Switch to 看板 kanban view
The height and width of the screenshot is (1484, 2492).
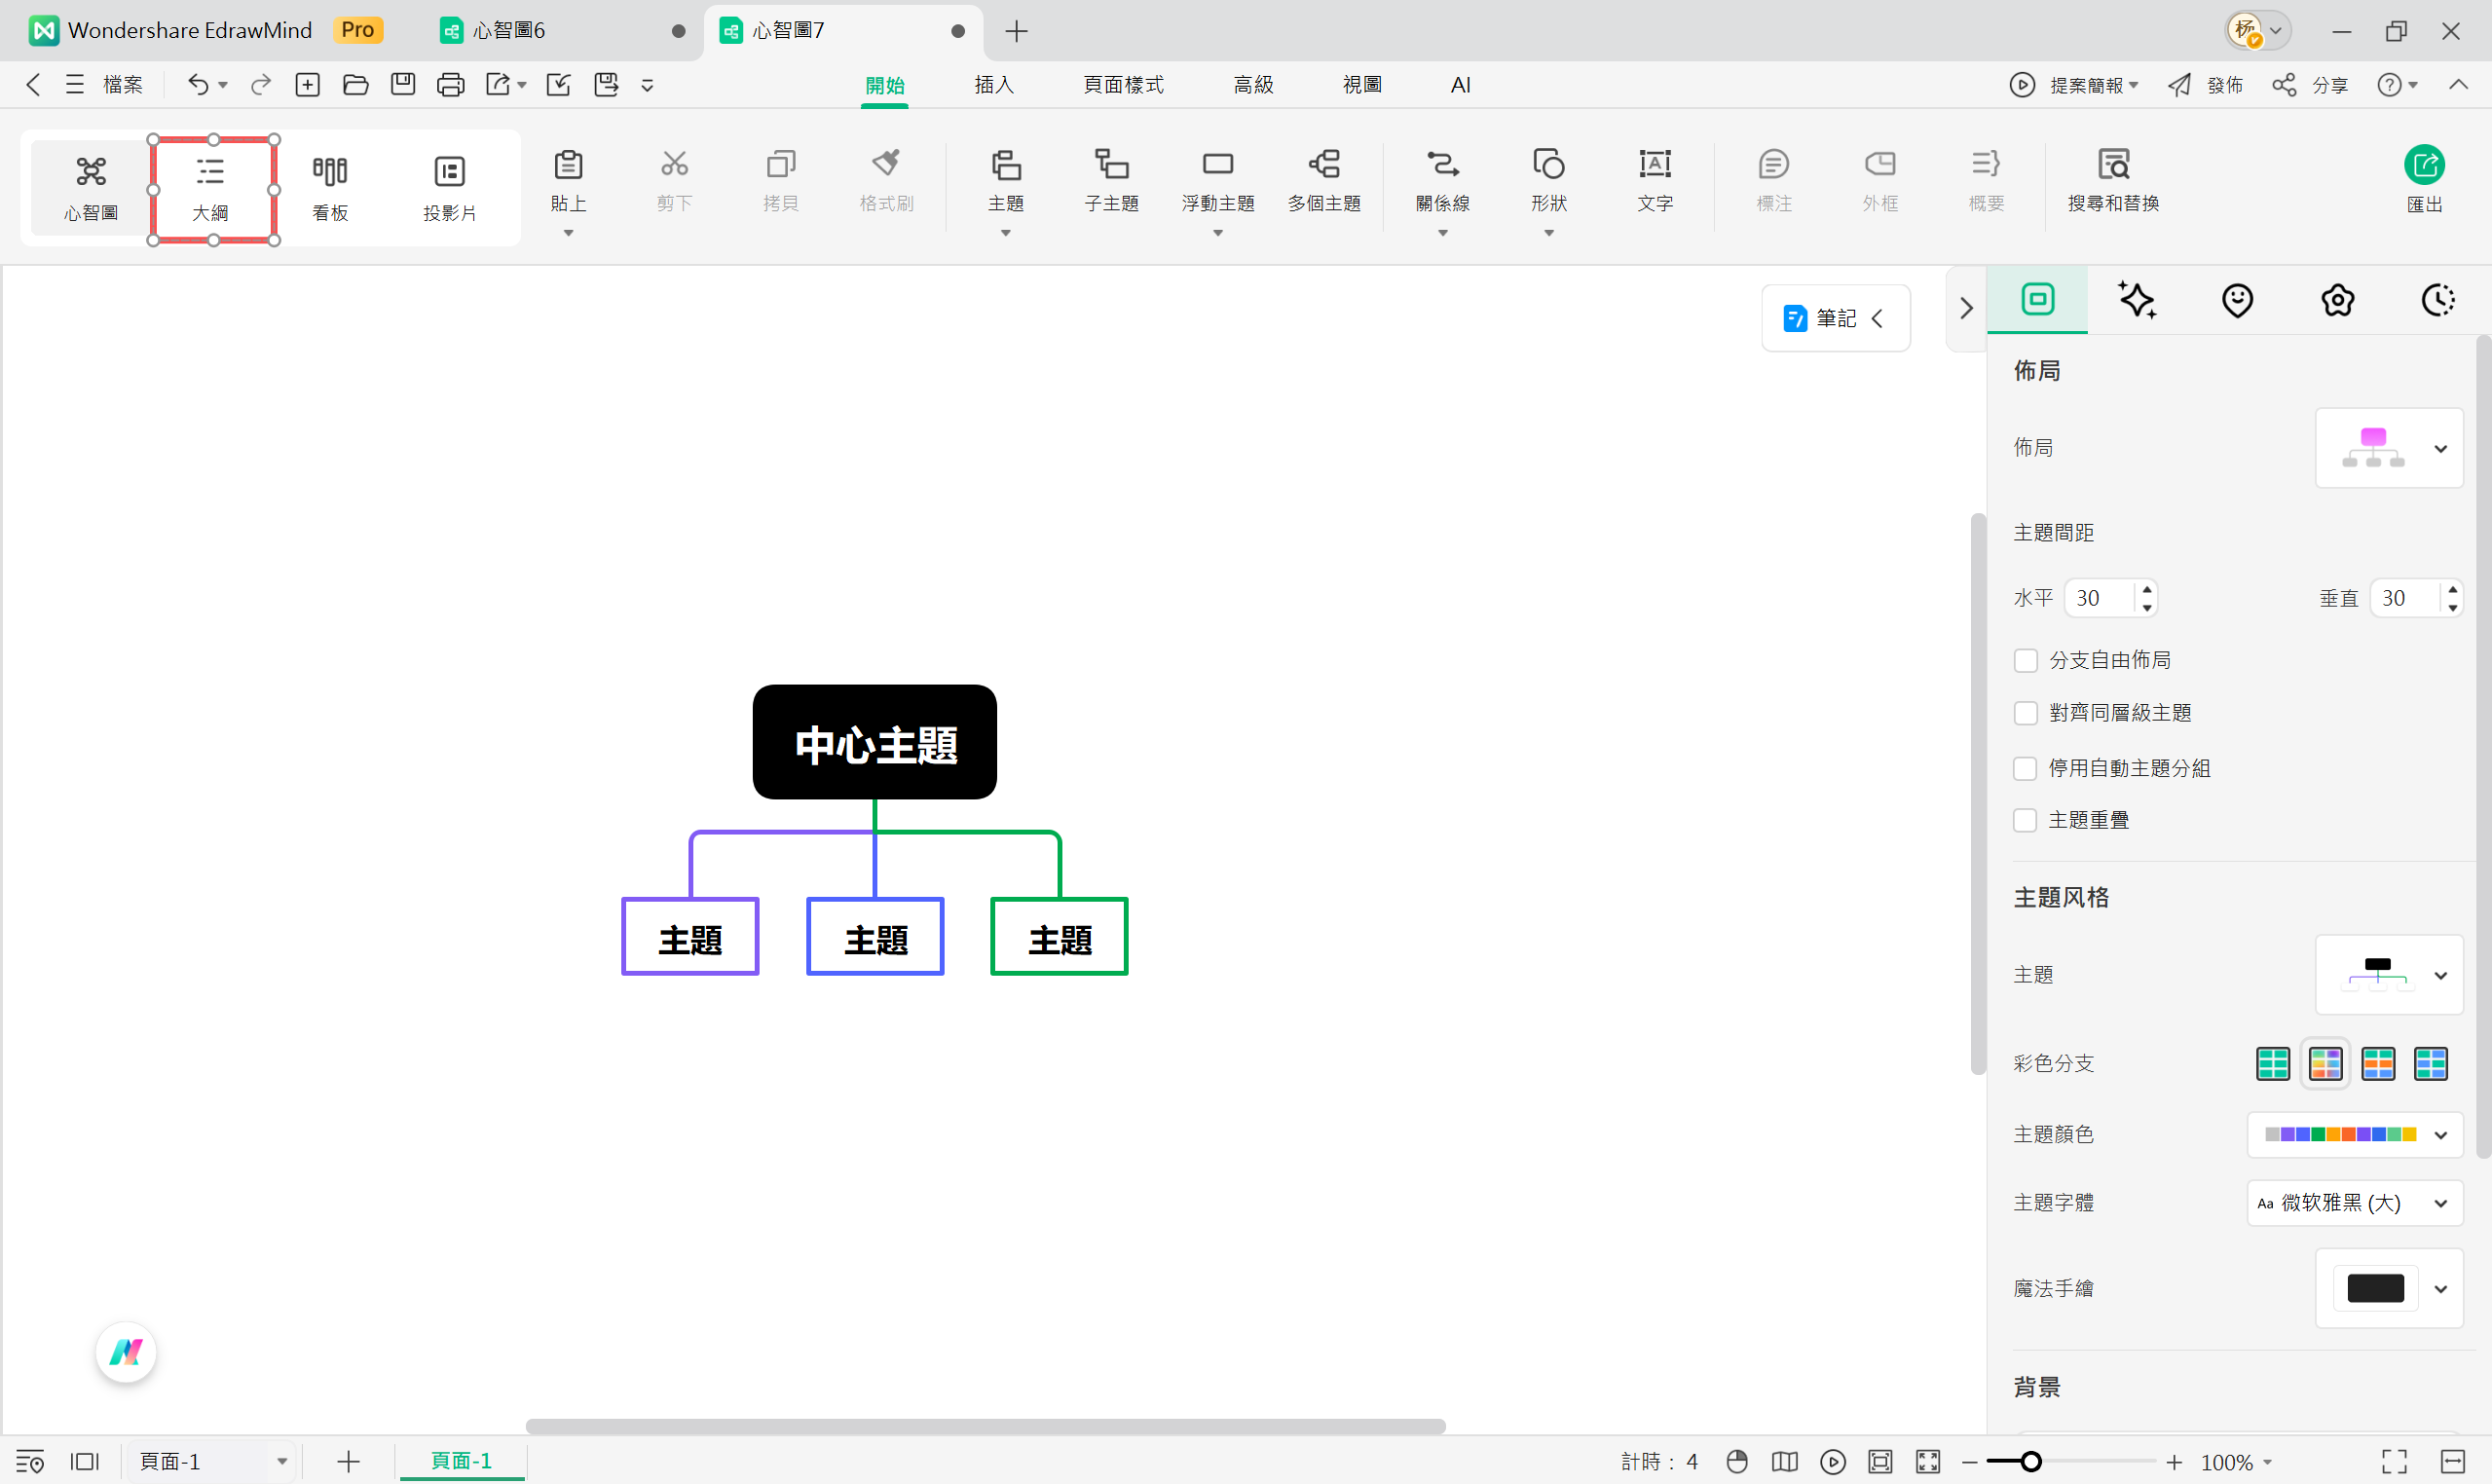pos(329,186)
